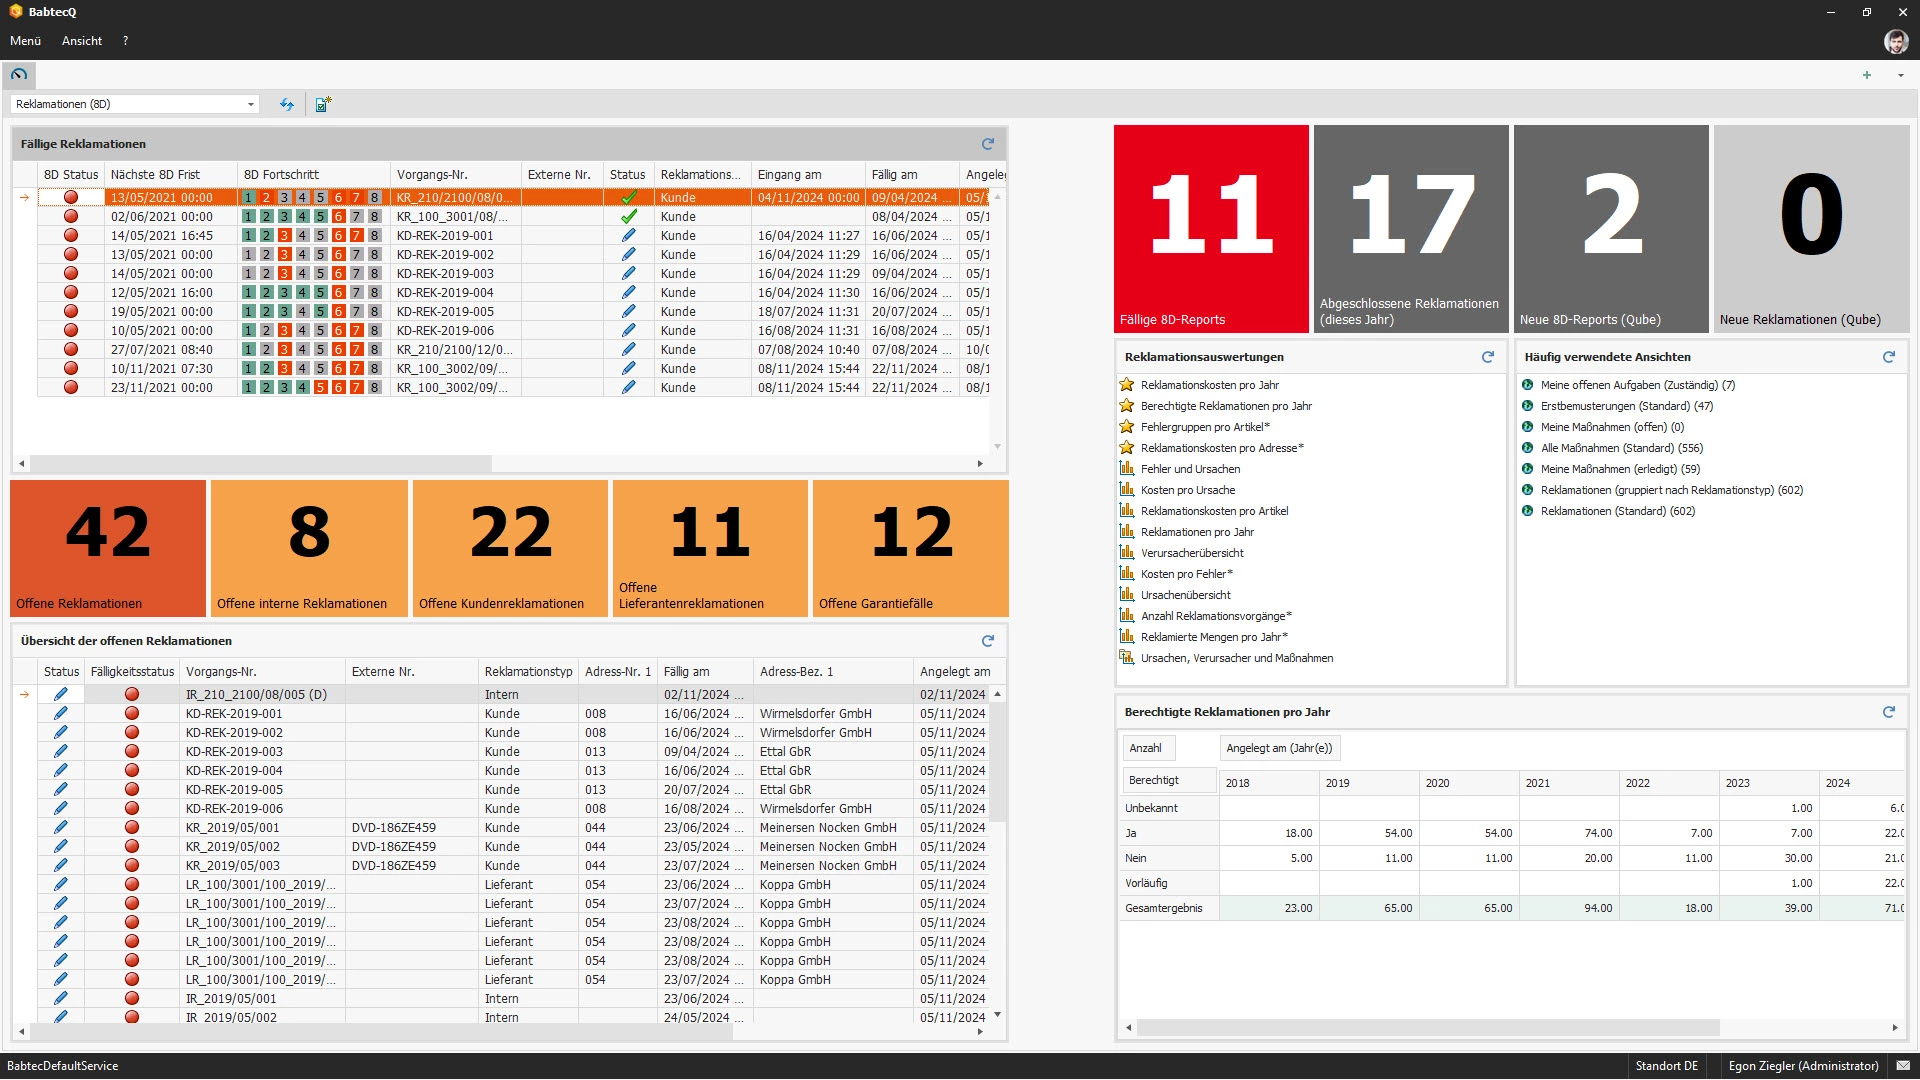Sort by the Reklamationstyp column header
The width and height of the screenshot is (1920, 1080).
coord(528,672)
